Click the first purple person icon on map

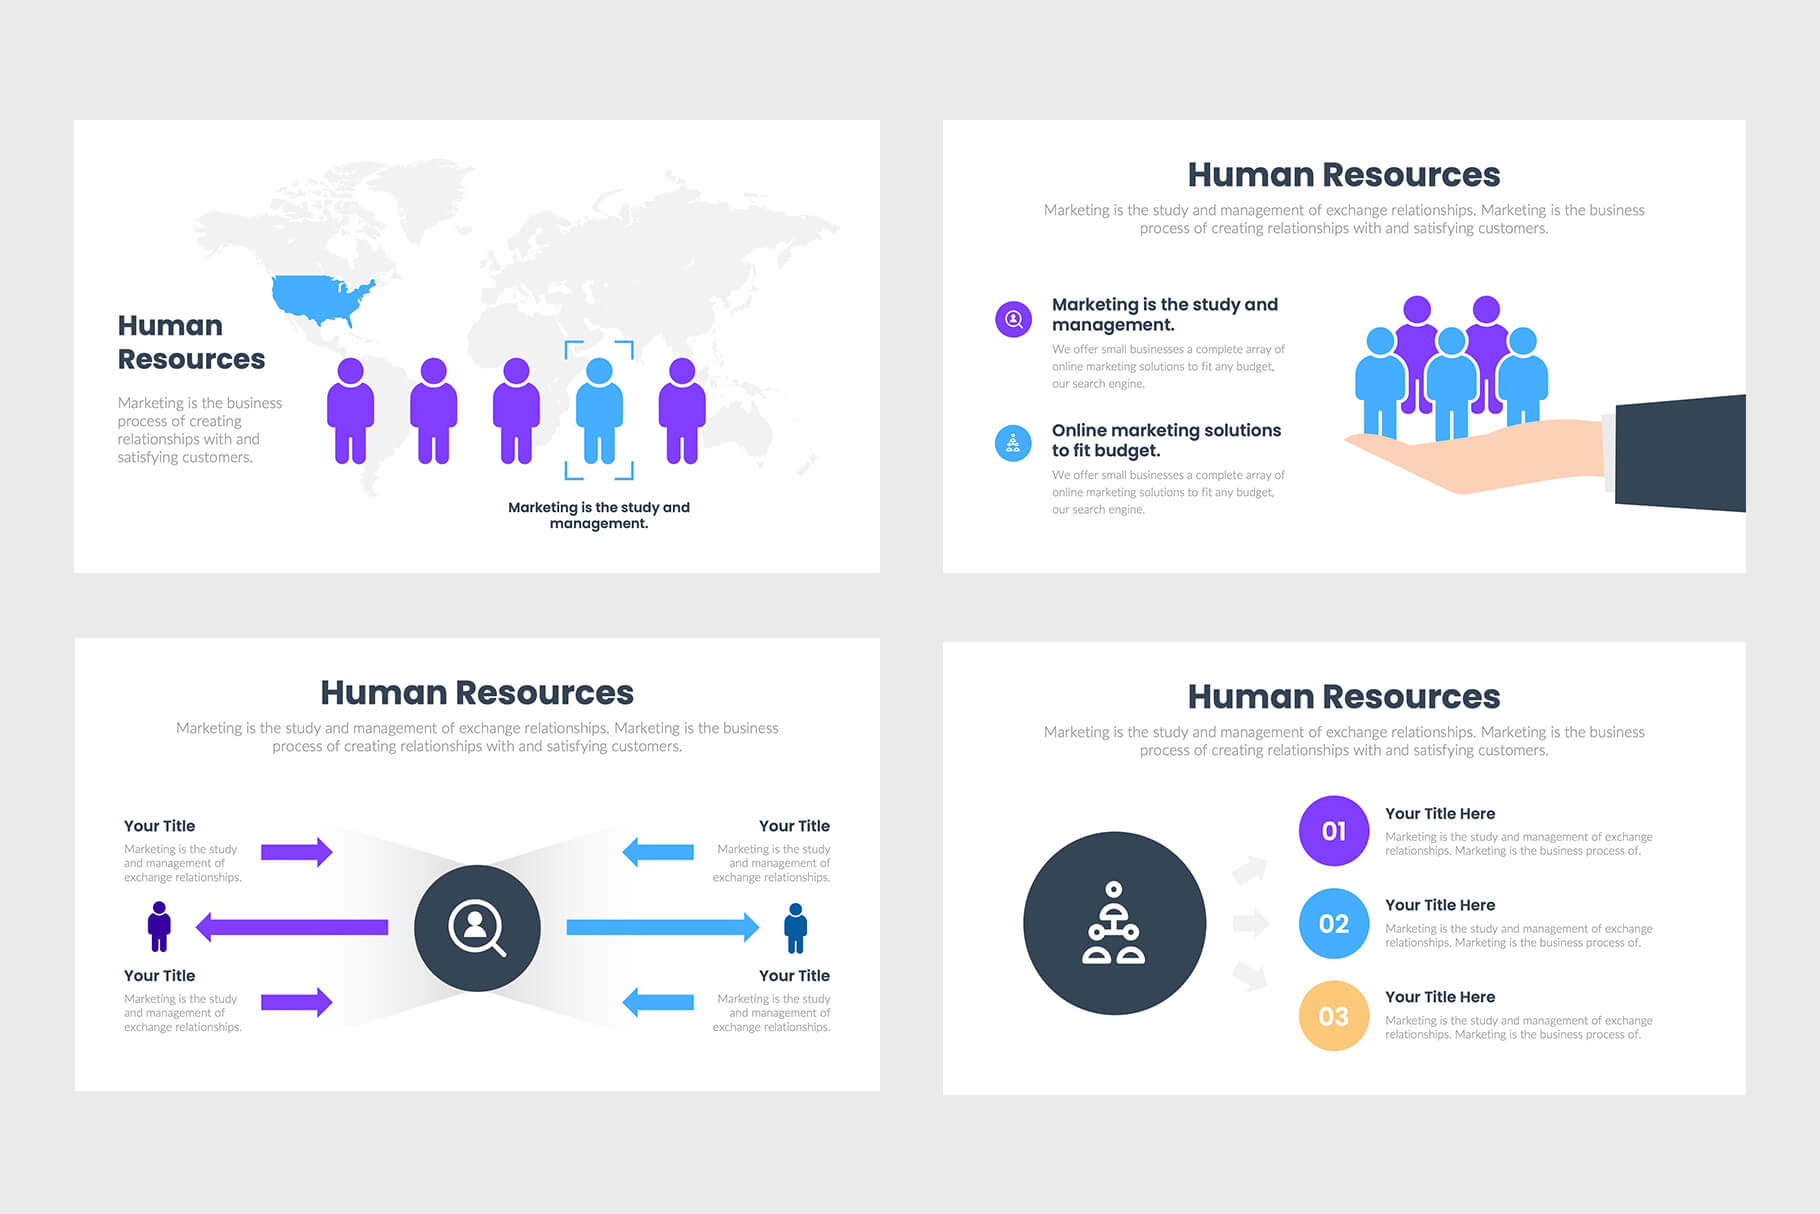(350, 410)
